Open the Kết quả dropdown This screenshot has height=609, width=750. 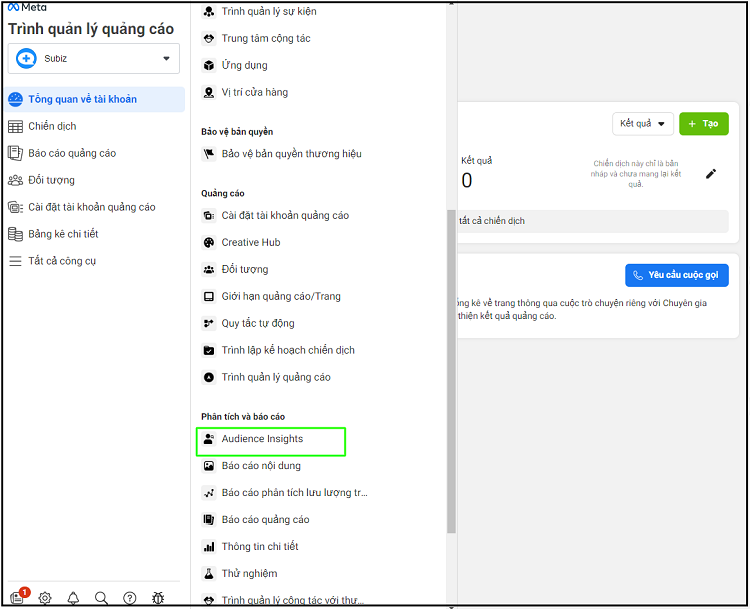(642, 124)
